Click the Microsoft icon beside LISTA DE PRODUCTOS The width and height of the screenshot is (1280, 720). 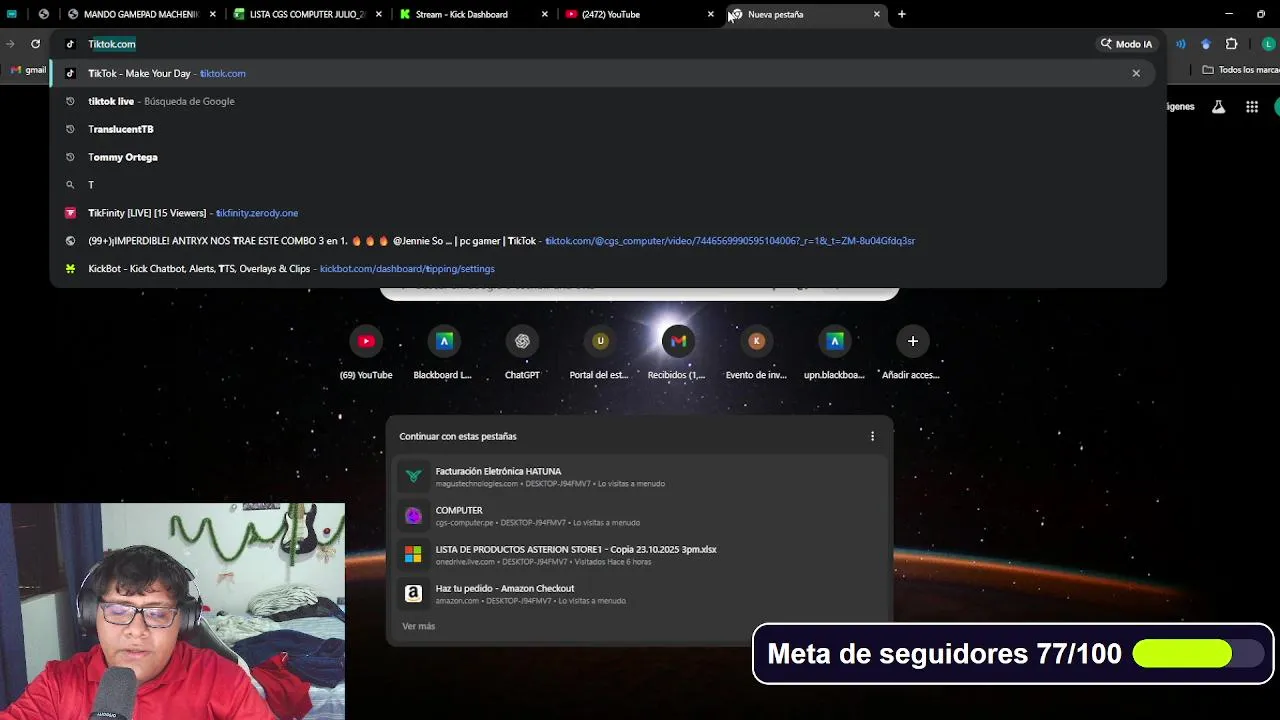pyautogui.click(x=413, y=554)
